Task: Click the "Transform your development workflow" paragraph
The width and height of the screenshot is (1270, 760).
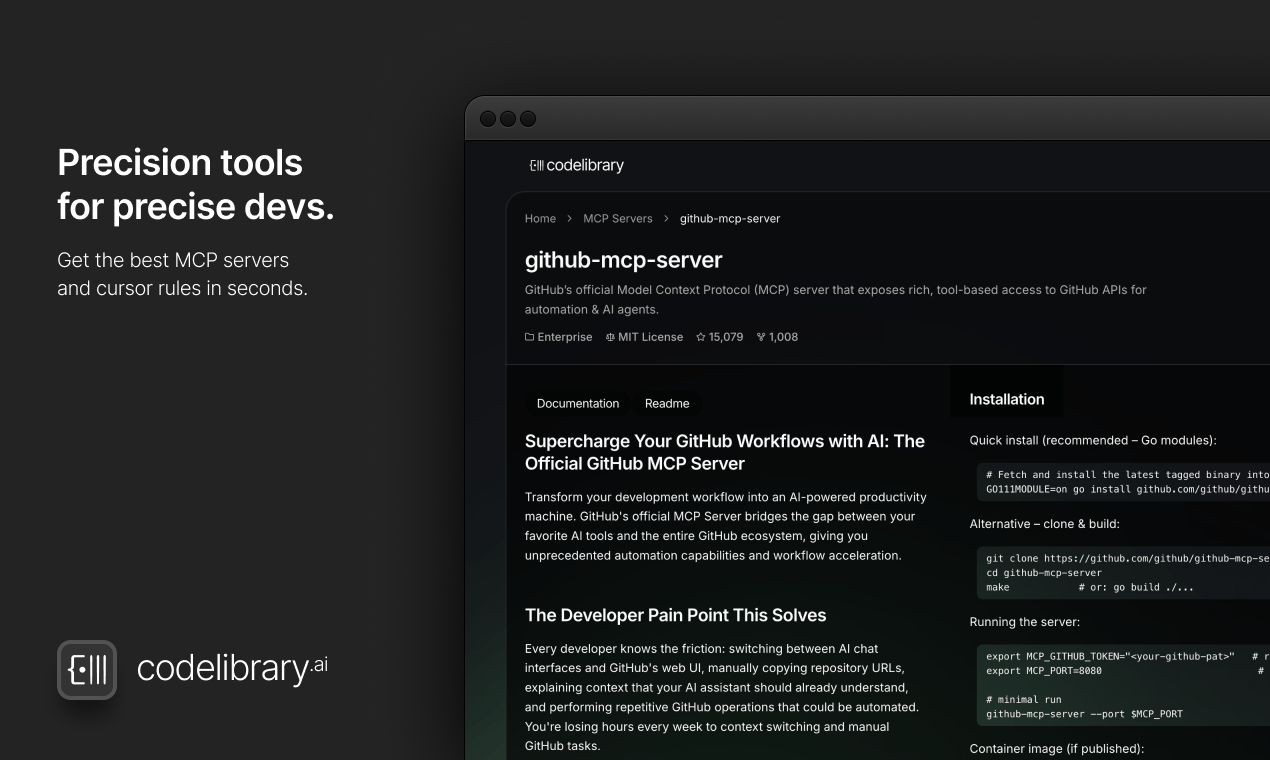Action: click(726, 526)
